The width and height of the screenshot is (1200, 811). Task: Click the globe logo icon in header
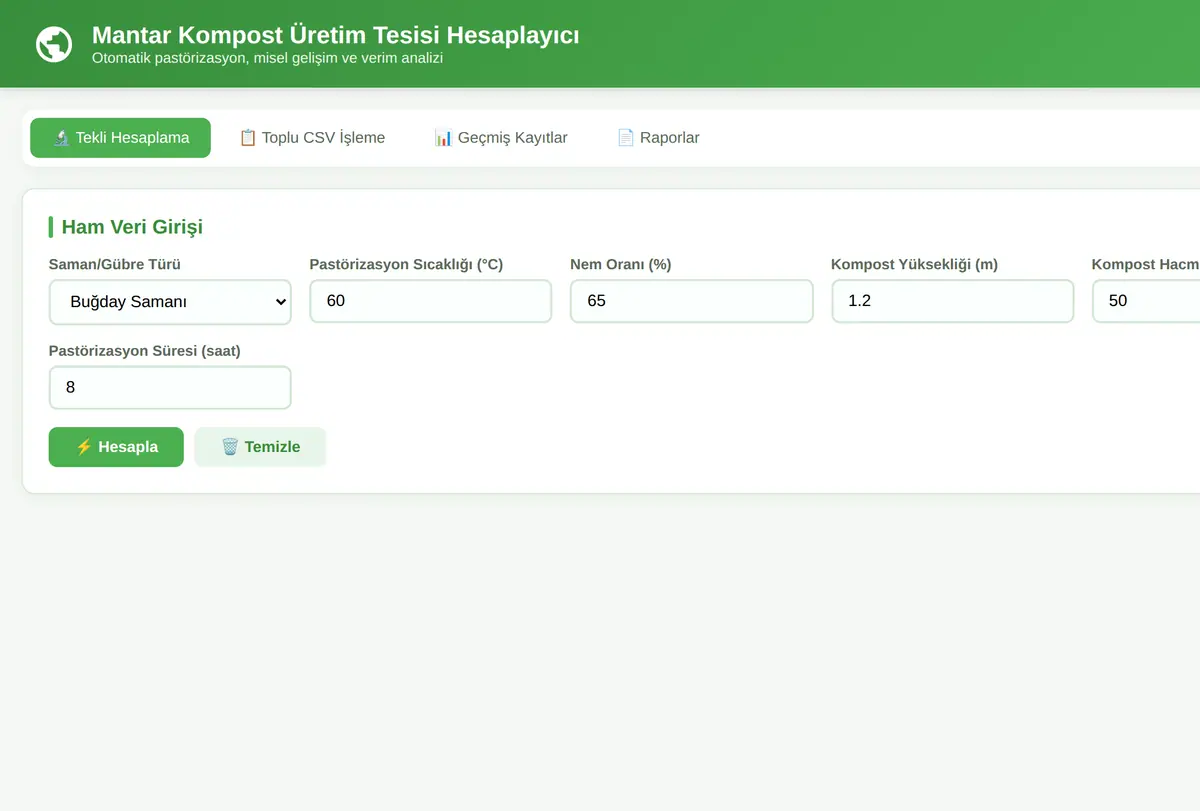coord(54,44)
